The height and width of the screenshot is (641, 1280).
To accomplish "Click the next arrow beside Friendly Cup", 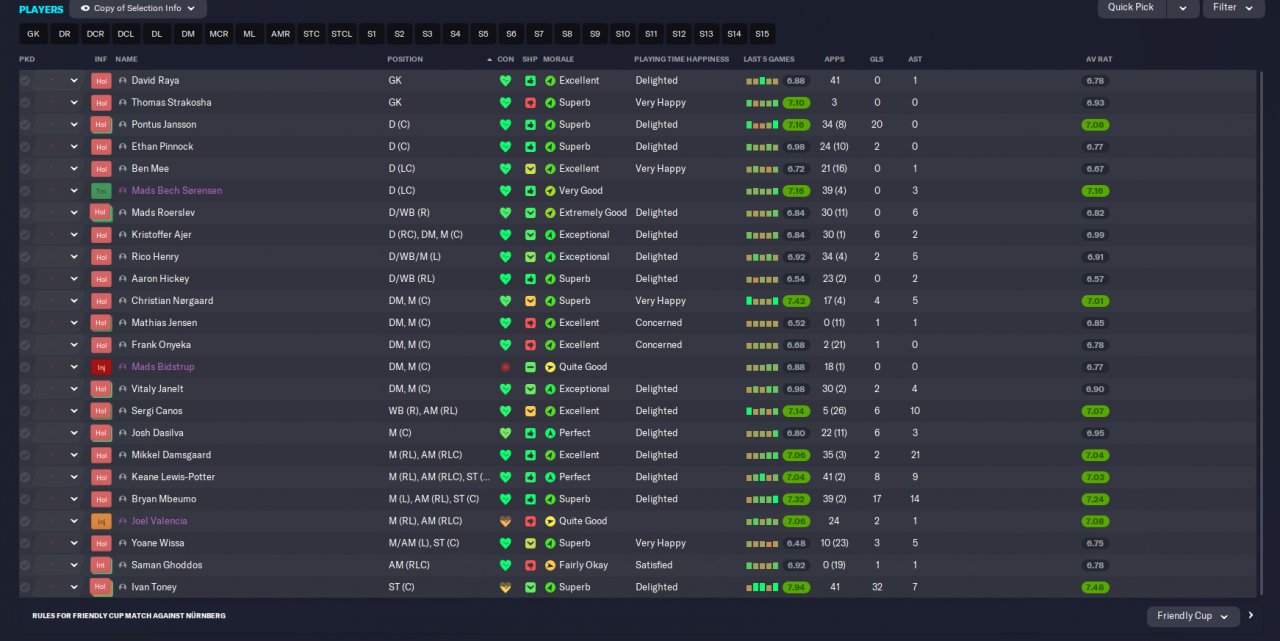I will (1250, 616).
